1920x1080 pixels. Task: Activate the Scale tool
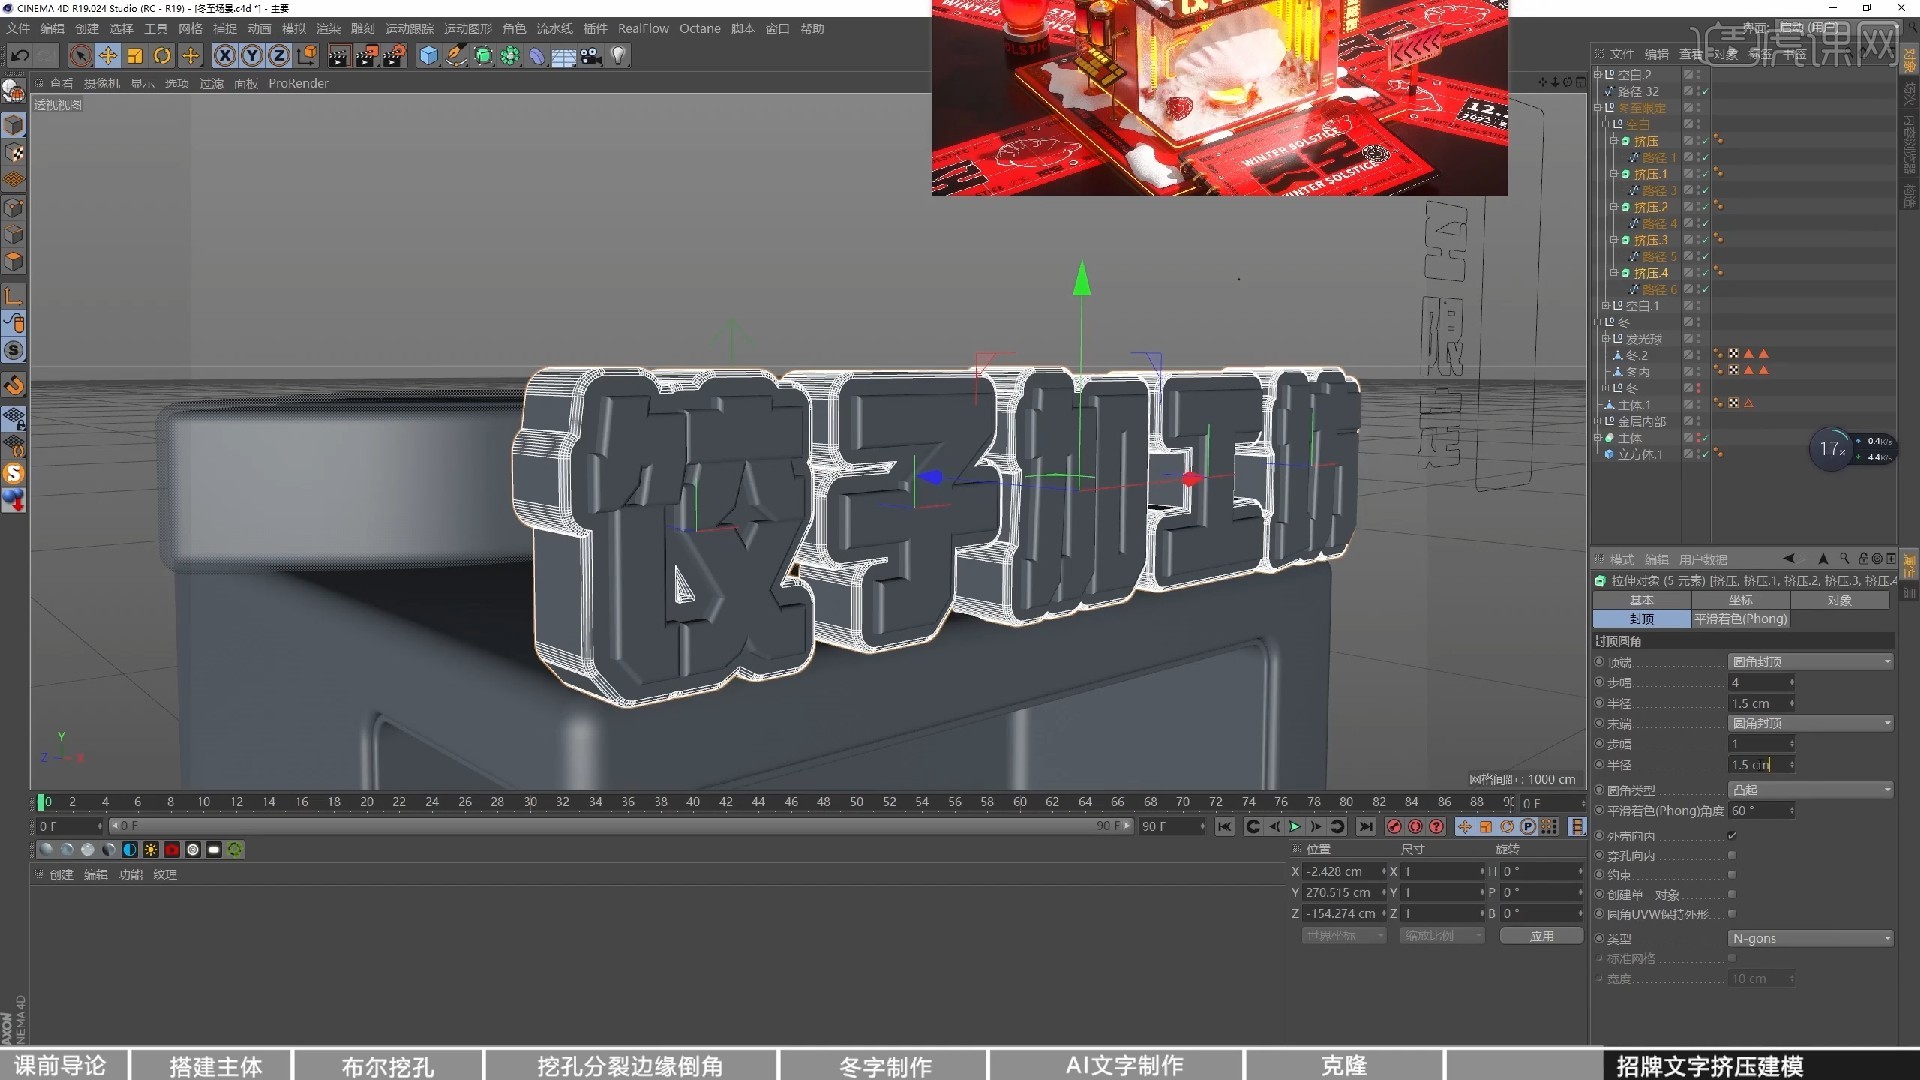pos(135,56)
